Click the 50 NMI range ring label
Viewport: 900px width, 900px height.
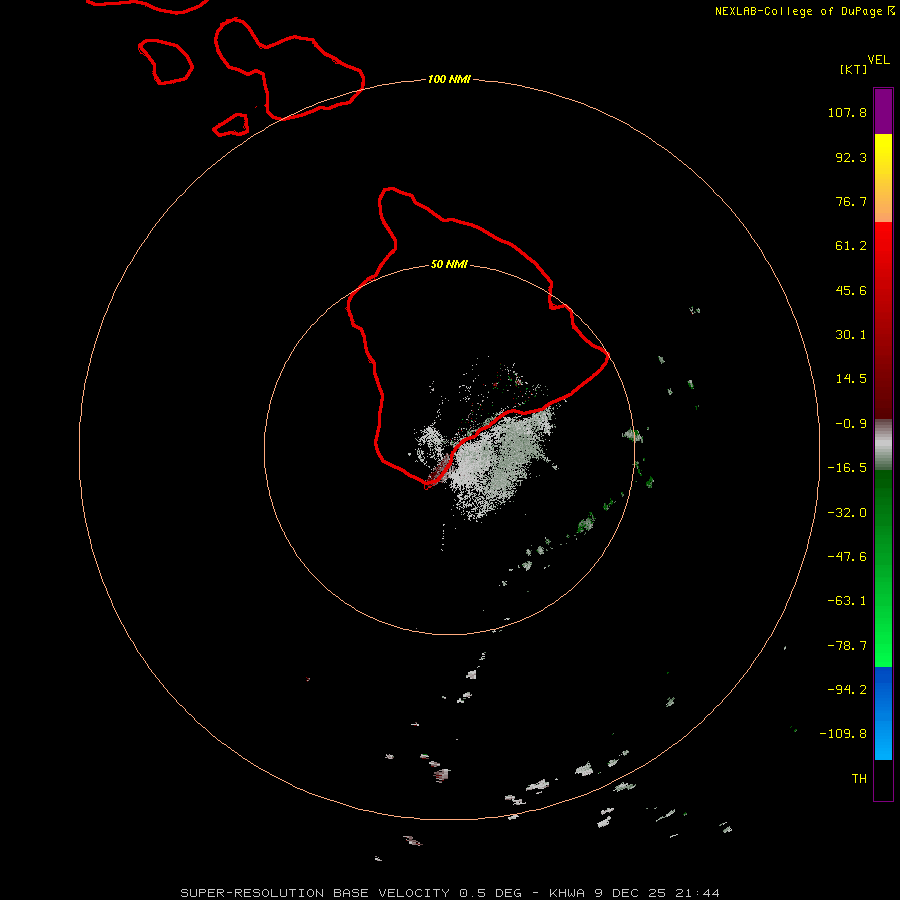point(449,265)
